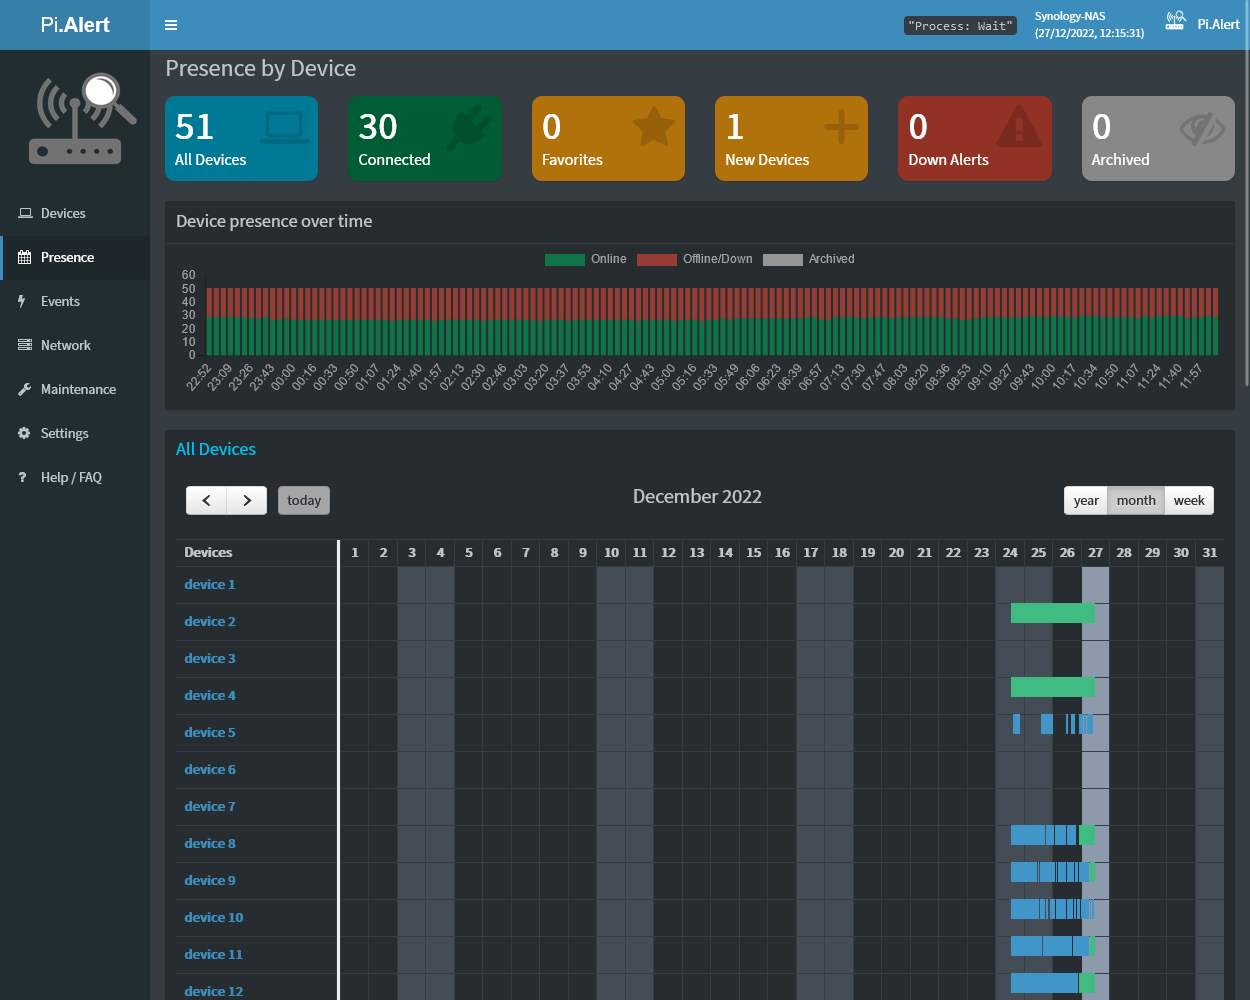1250x1000 pixels.
Task: Open the device 5 details link
Action: coord(210,732)
